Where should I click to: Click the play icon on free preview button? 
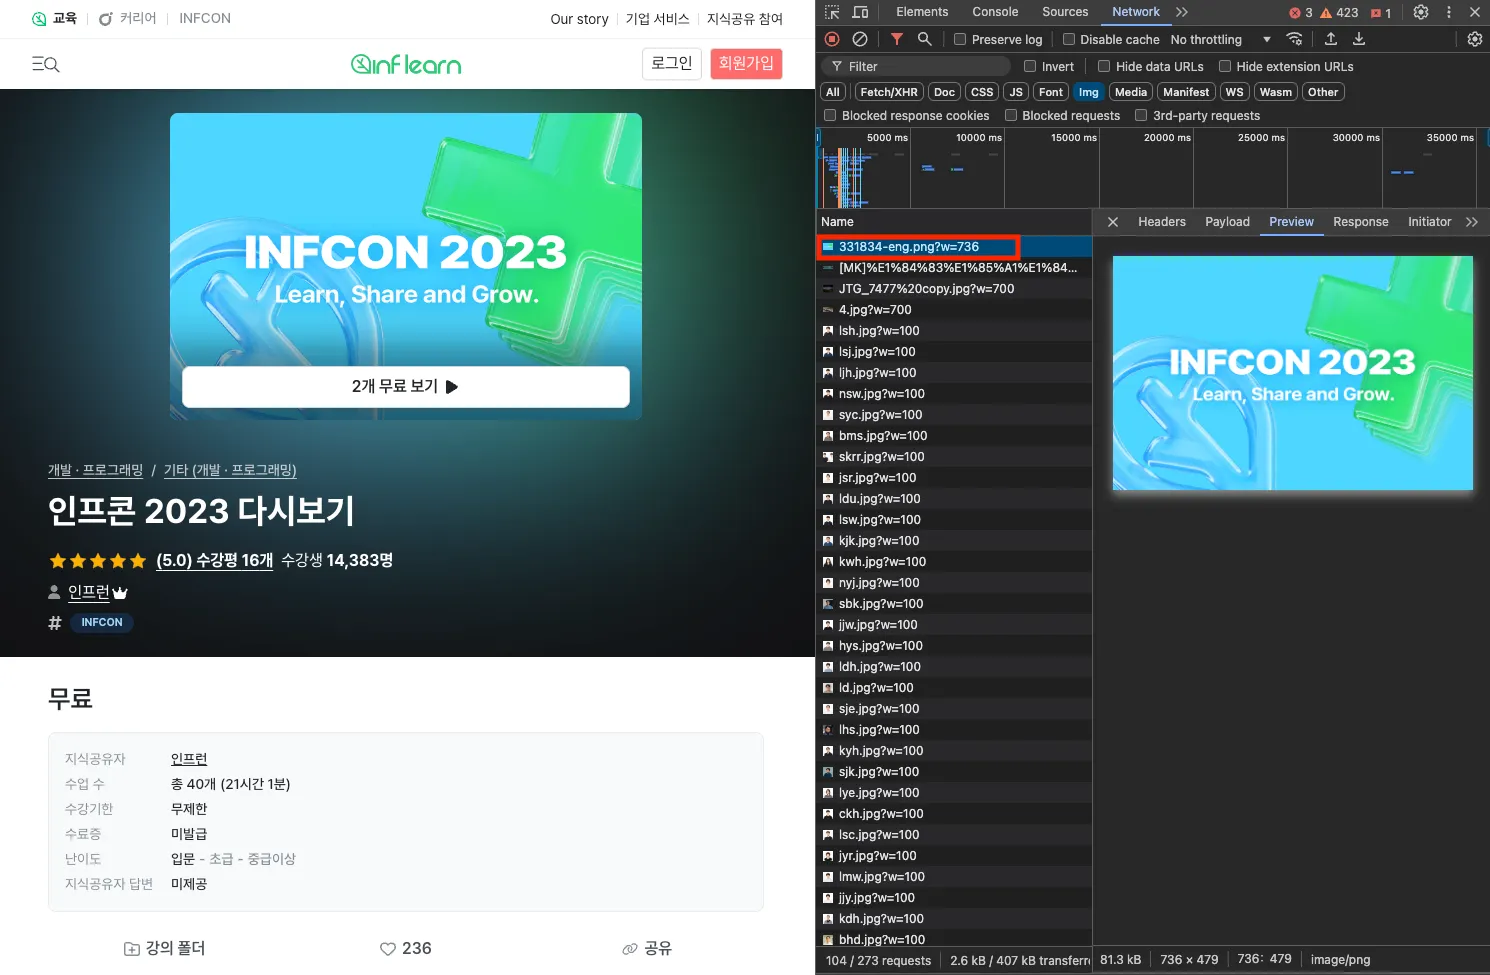pyautogui.click(x=452, y=387)
